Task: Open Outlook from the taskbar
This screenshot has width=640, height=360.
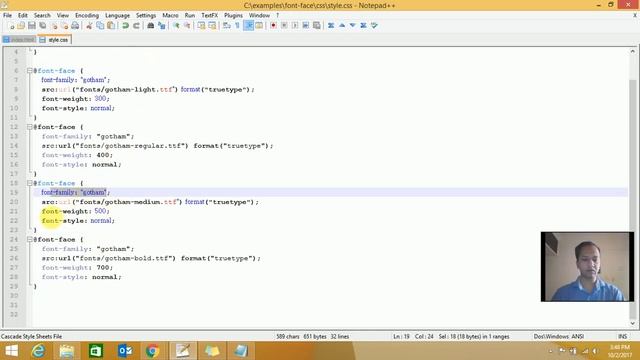Action: pos(125,351)
